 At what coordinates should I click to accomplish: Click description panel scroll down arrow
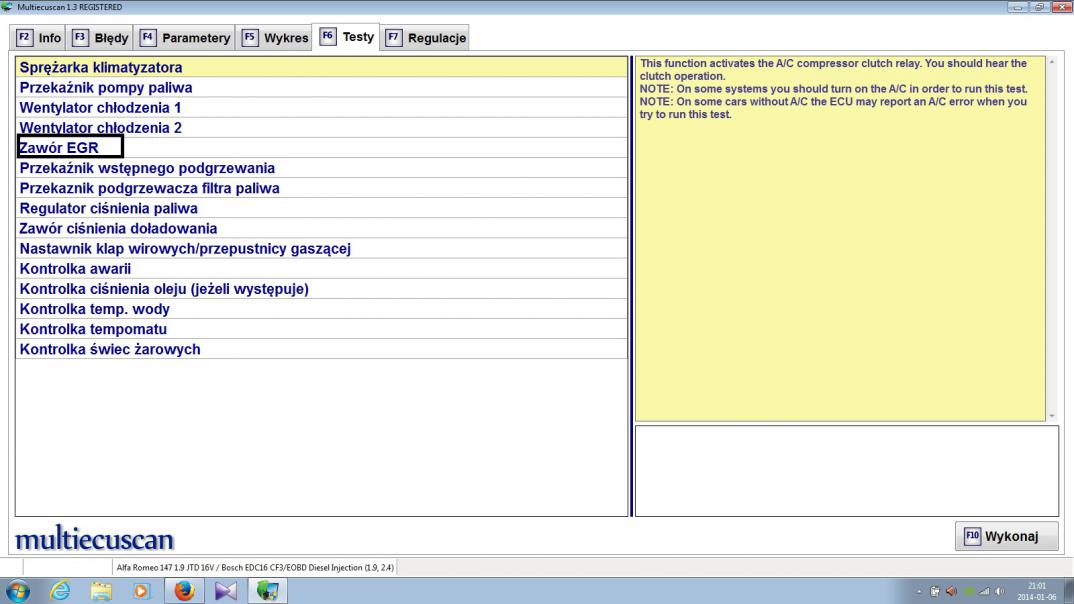(x=1052, y=416)
